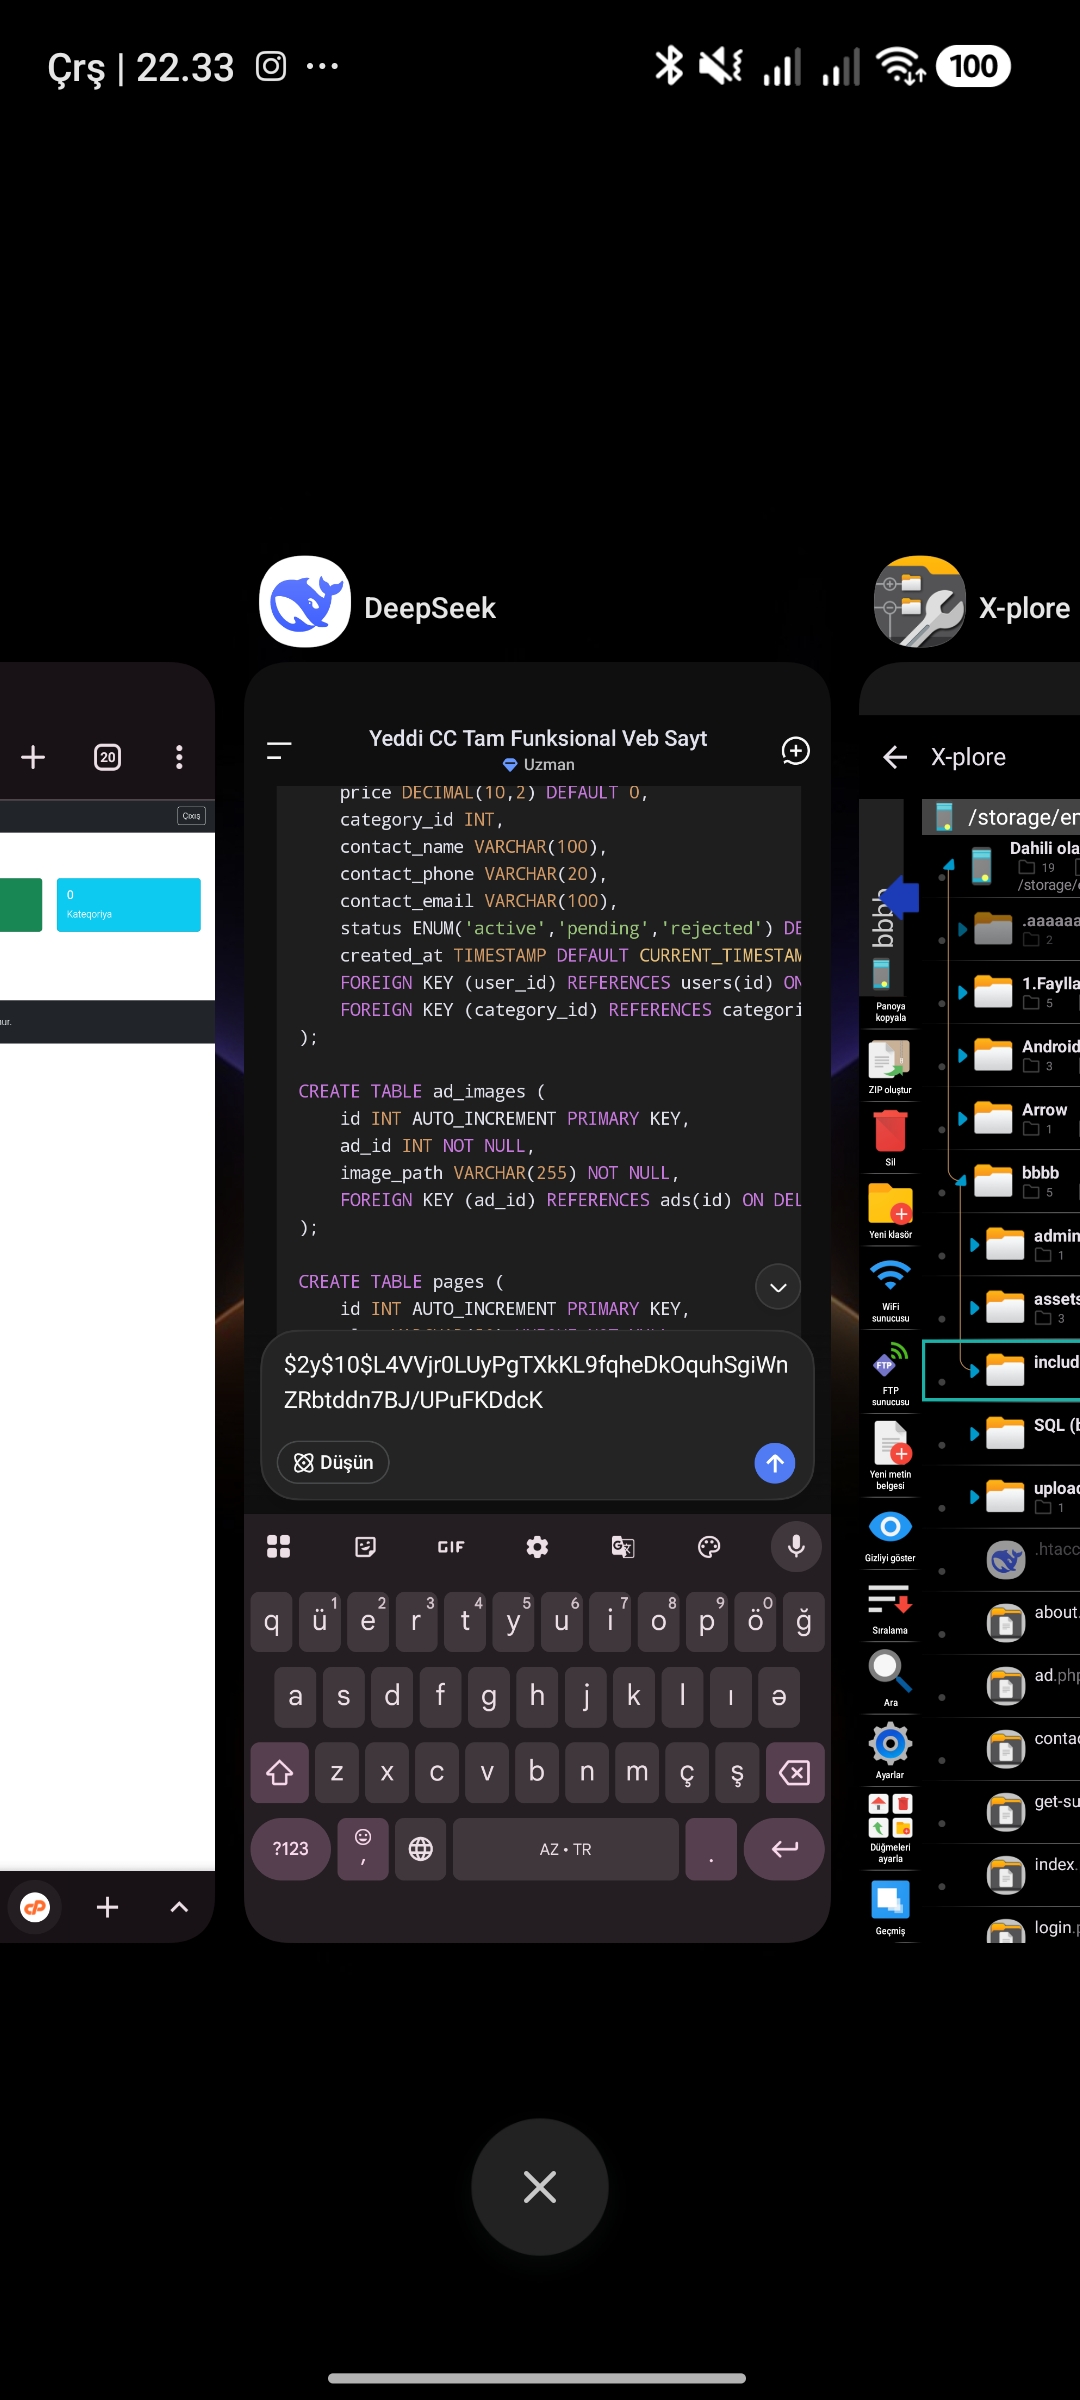The image size is (1080, 2400).
Task: Tap the AZ · TR space bar
Action: click(x=566, y=1849)
